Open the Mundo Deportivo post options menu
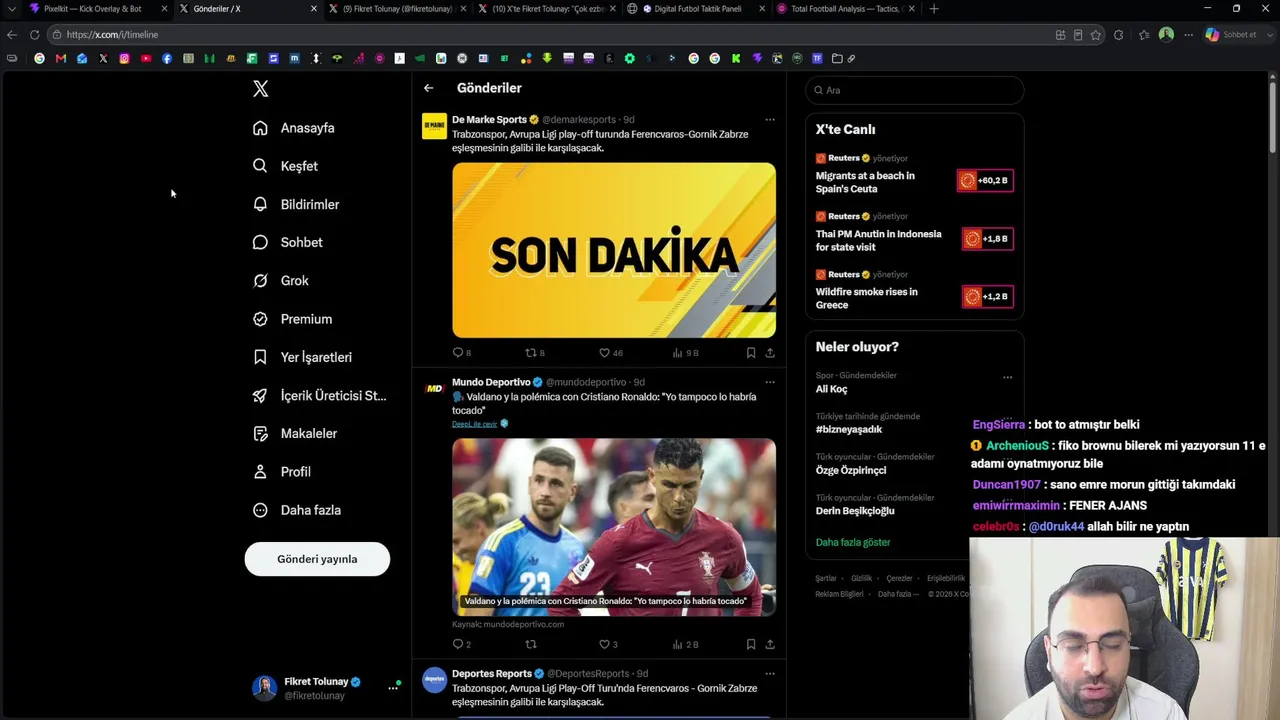 770,382
